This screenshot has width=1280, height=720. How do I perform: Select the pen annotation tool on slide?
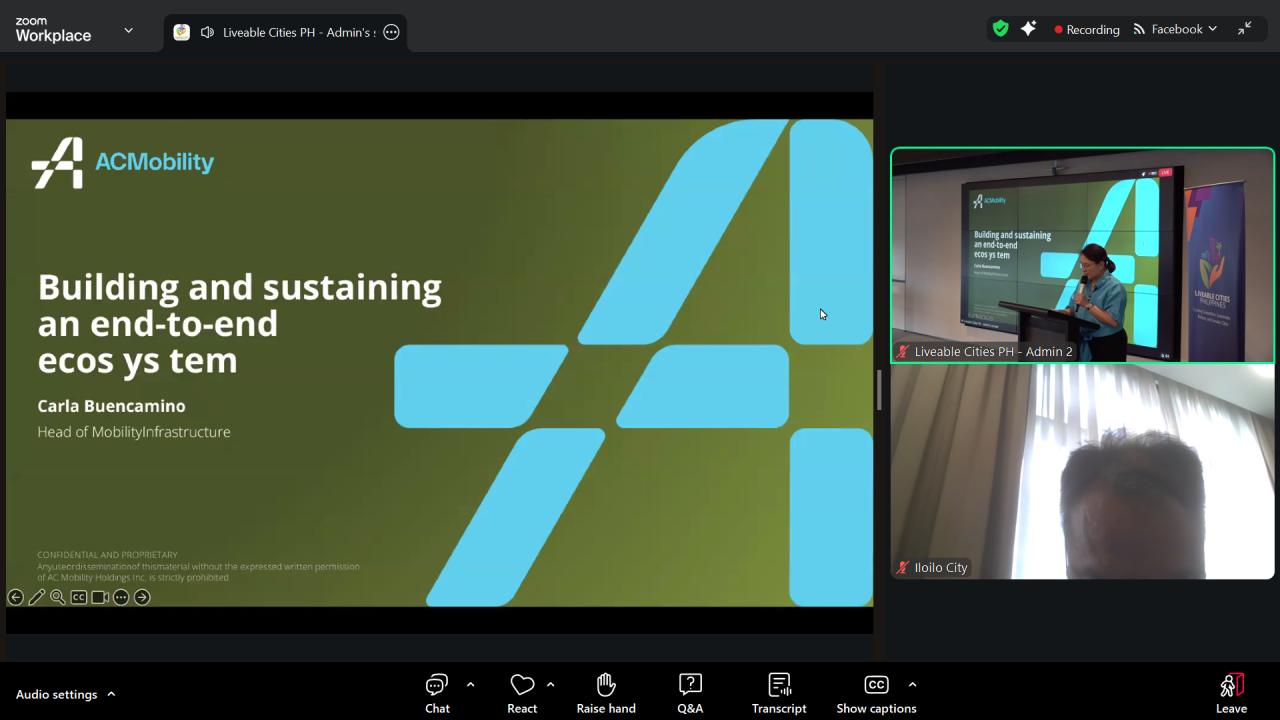37,597
